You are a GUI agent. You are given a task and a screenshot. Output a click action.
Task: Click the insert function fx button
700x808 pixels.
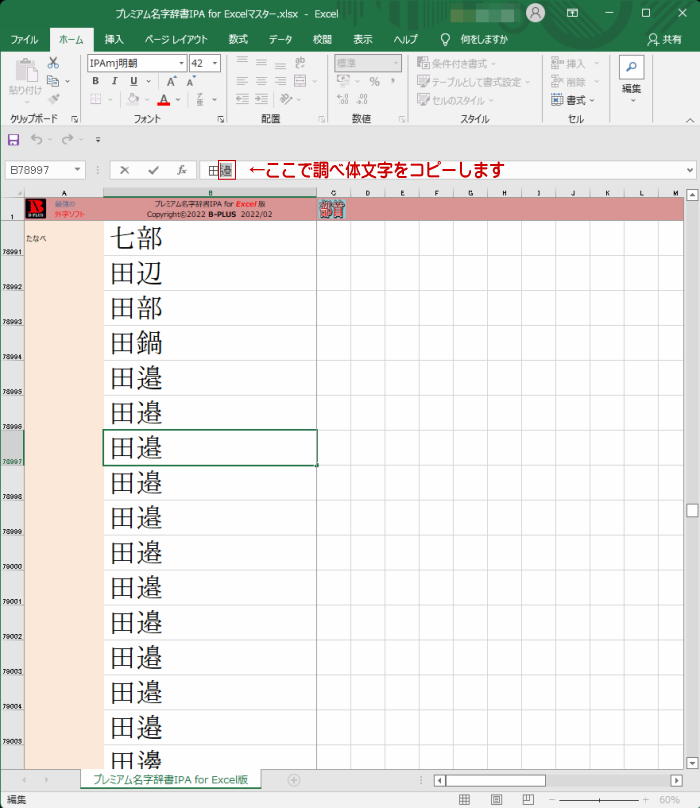tap(181, 170)
